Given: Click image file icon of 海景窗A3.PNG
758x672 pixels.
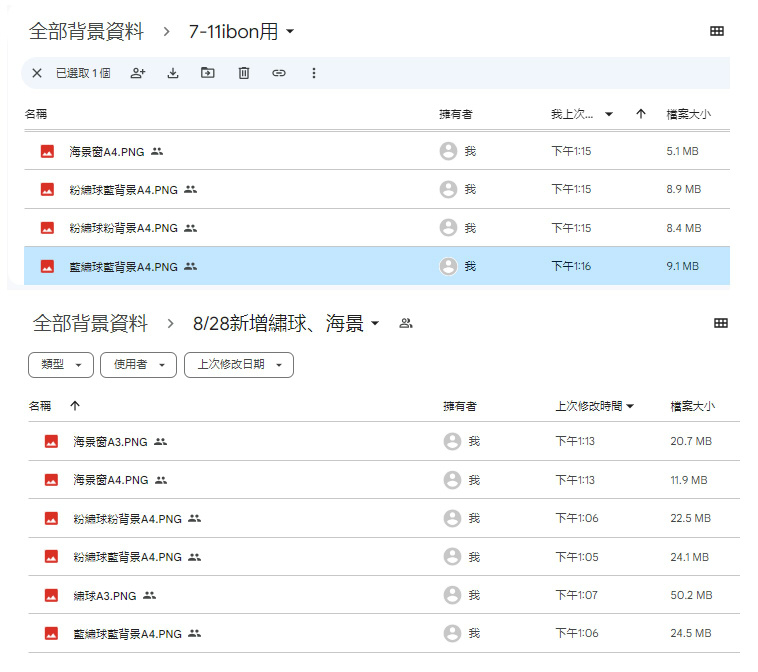Looking at the screenshot, I should click(x=51, y=441).
